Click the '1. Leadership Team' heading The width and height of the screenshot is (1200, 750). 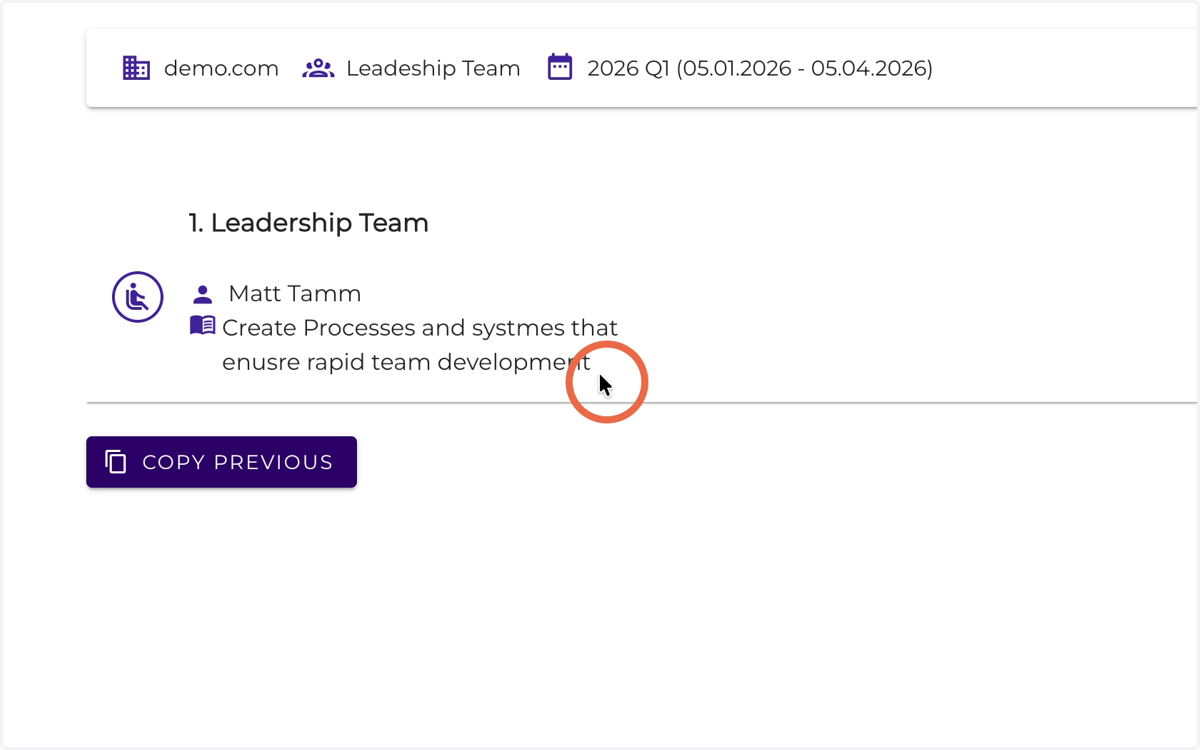(309, 223)
